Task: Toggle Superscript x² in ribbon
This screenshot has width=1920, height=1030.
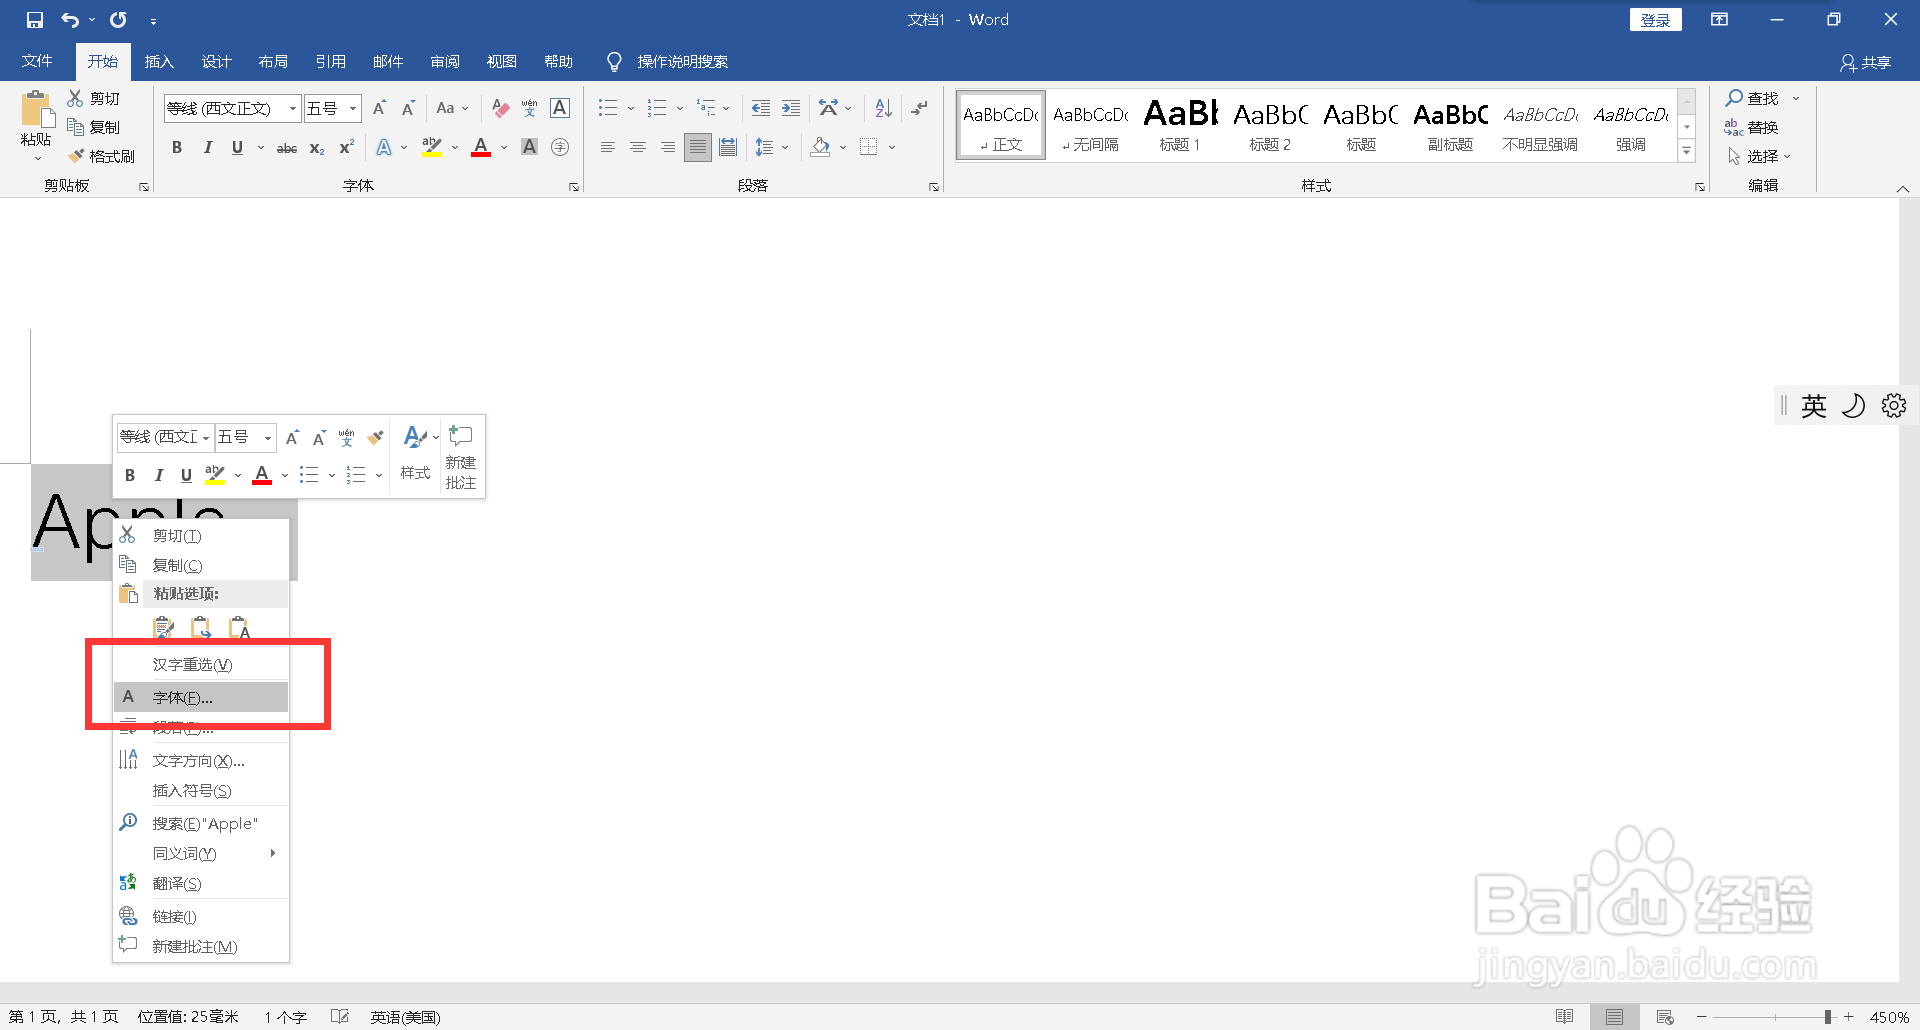Action: click(346, 147)
